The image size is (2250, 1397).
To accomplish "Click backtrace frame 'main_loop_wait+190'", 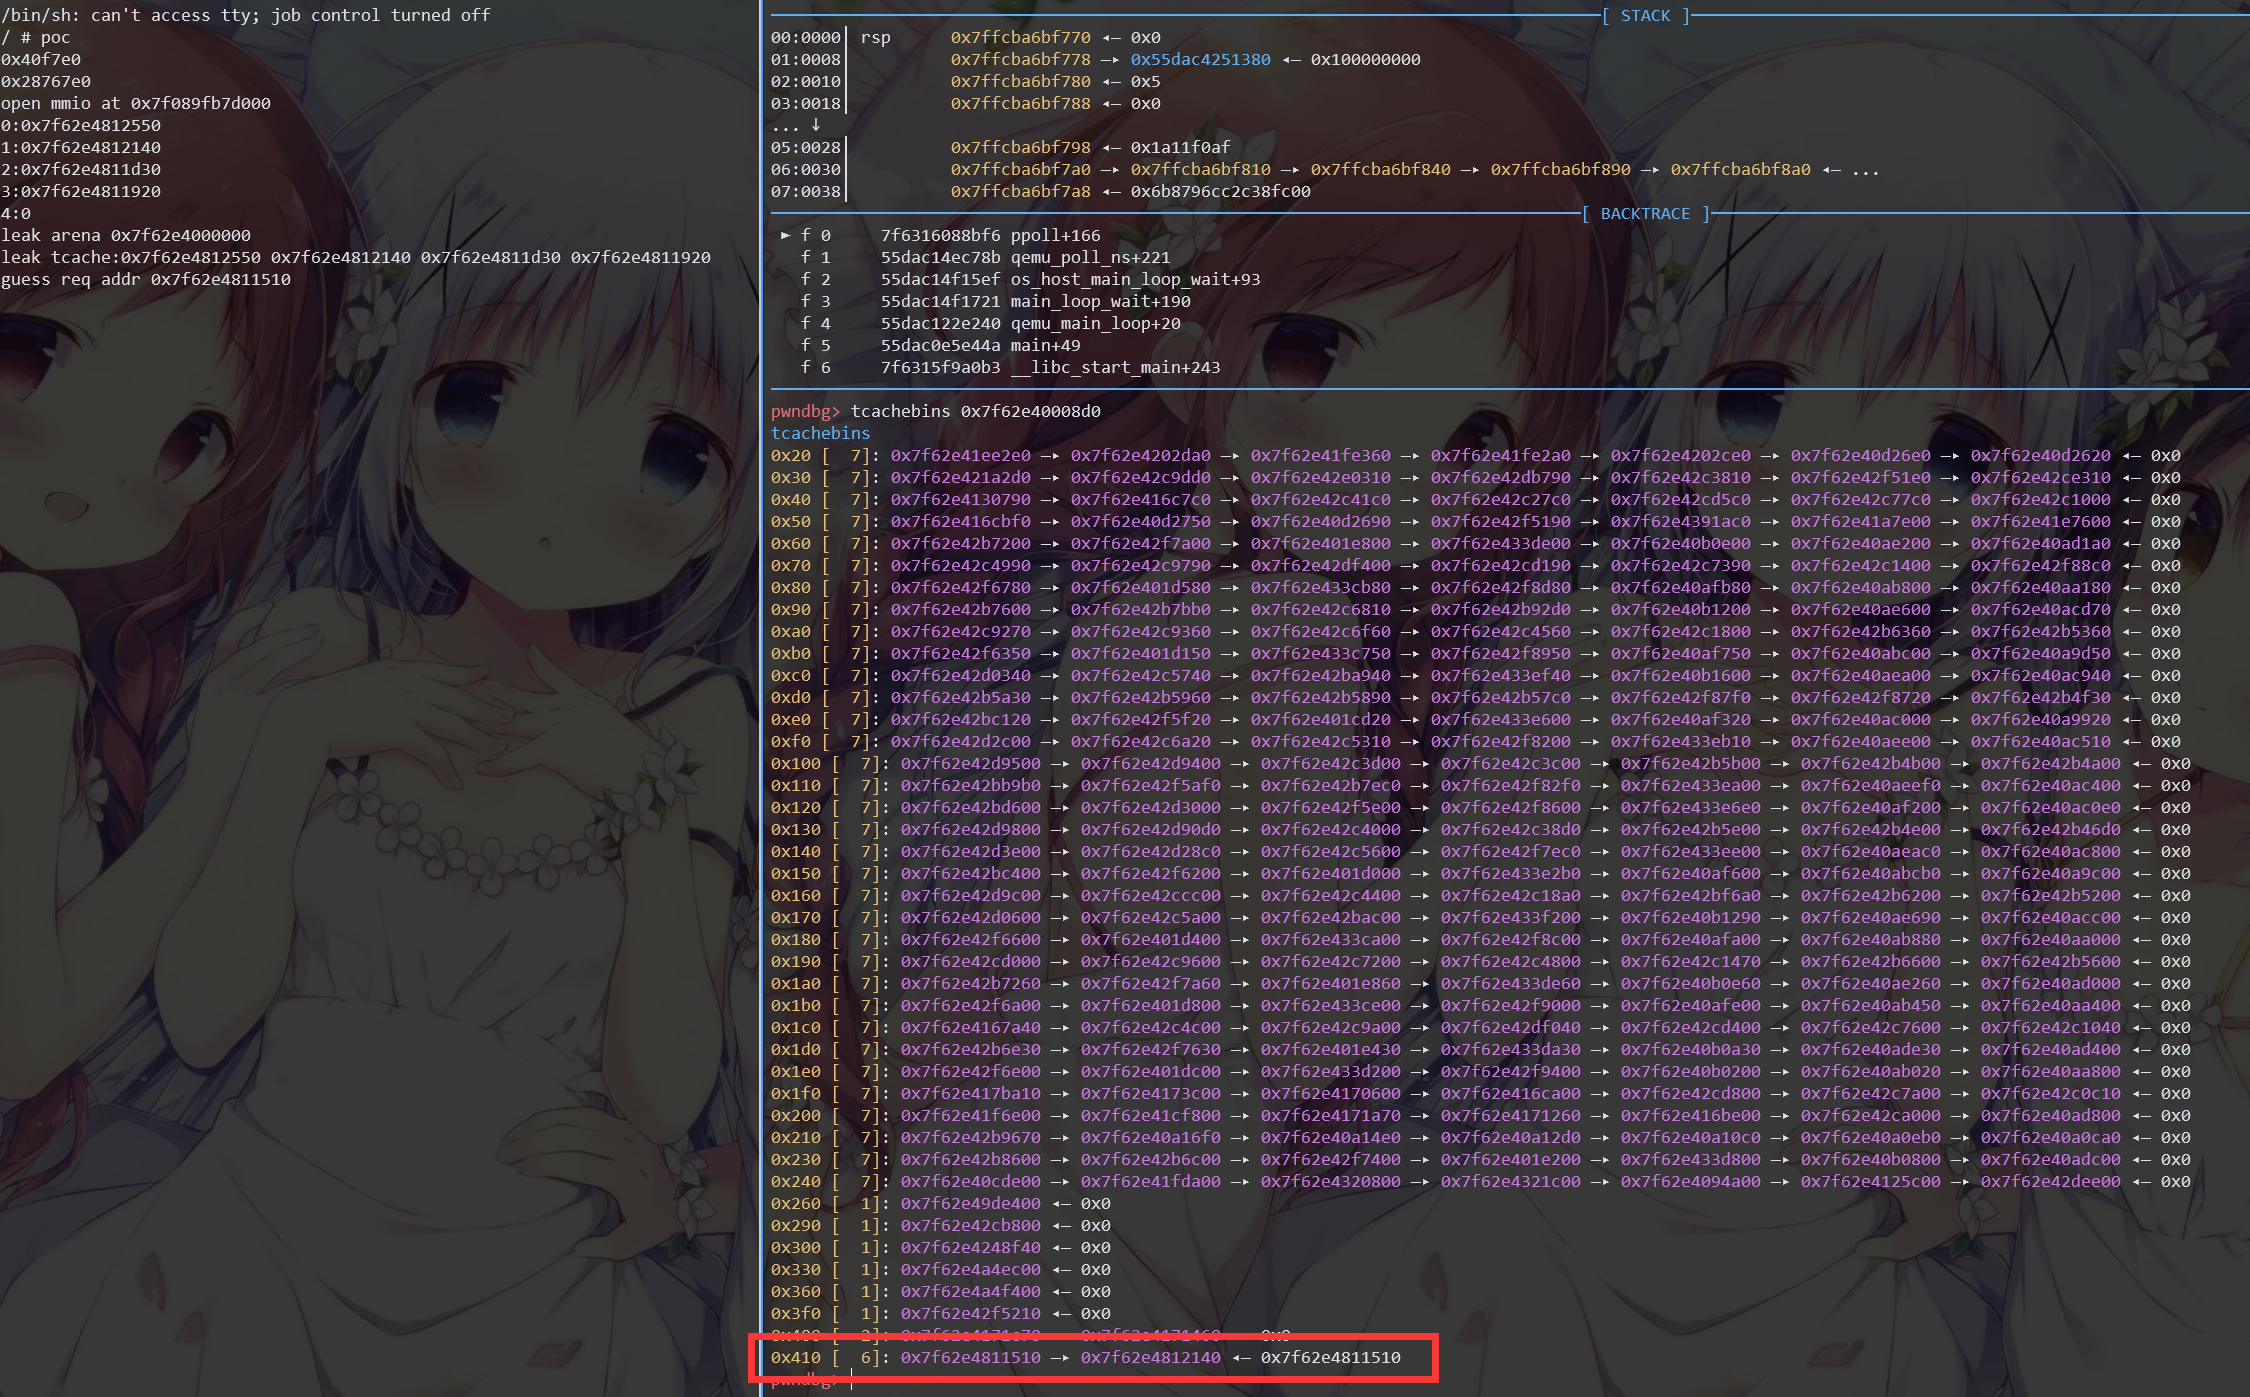I will pyautogui.click(x=1100, y=301).
